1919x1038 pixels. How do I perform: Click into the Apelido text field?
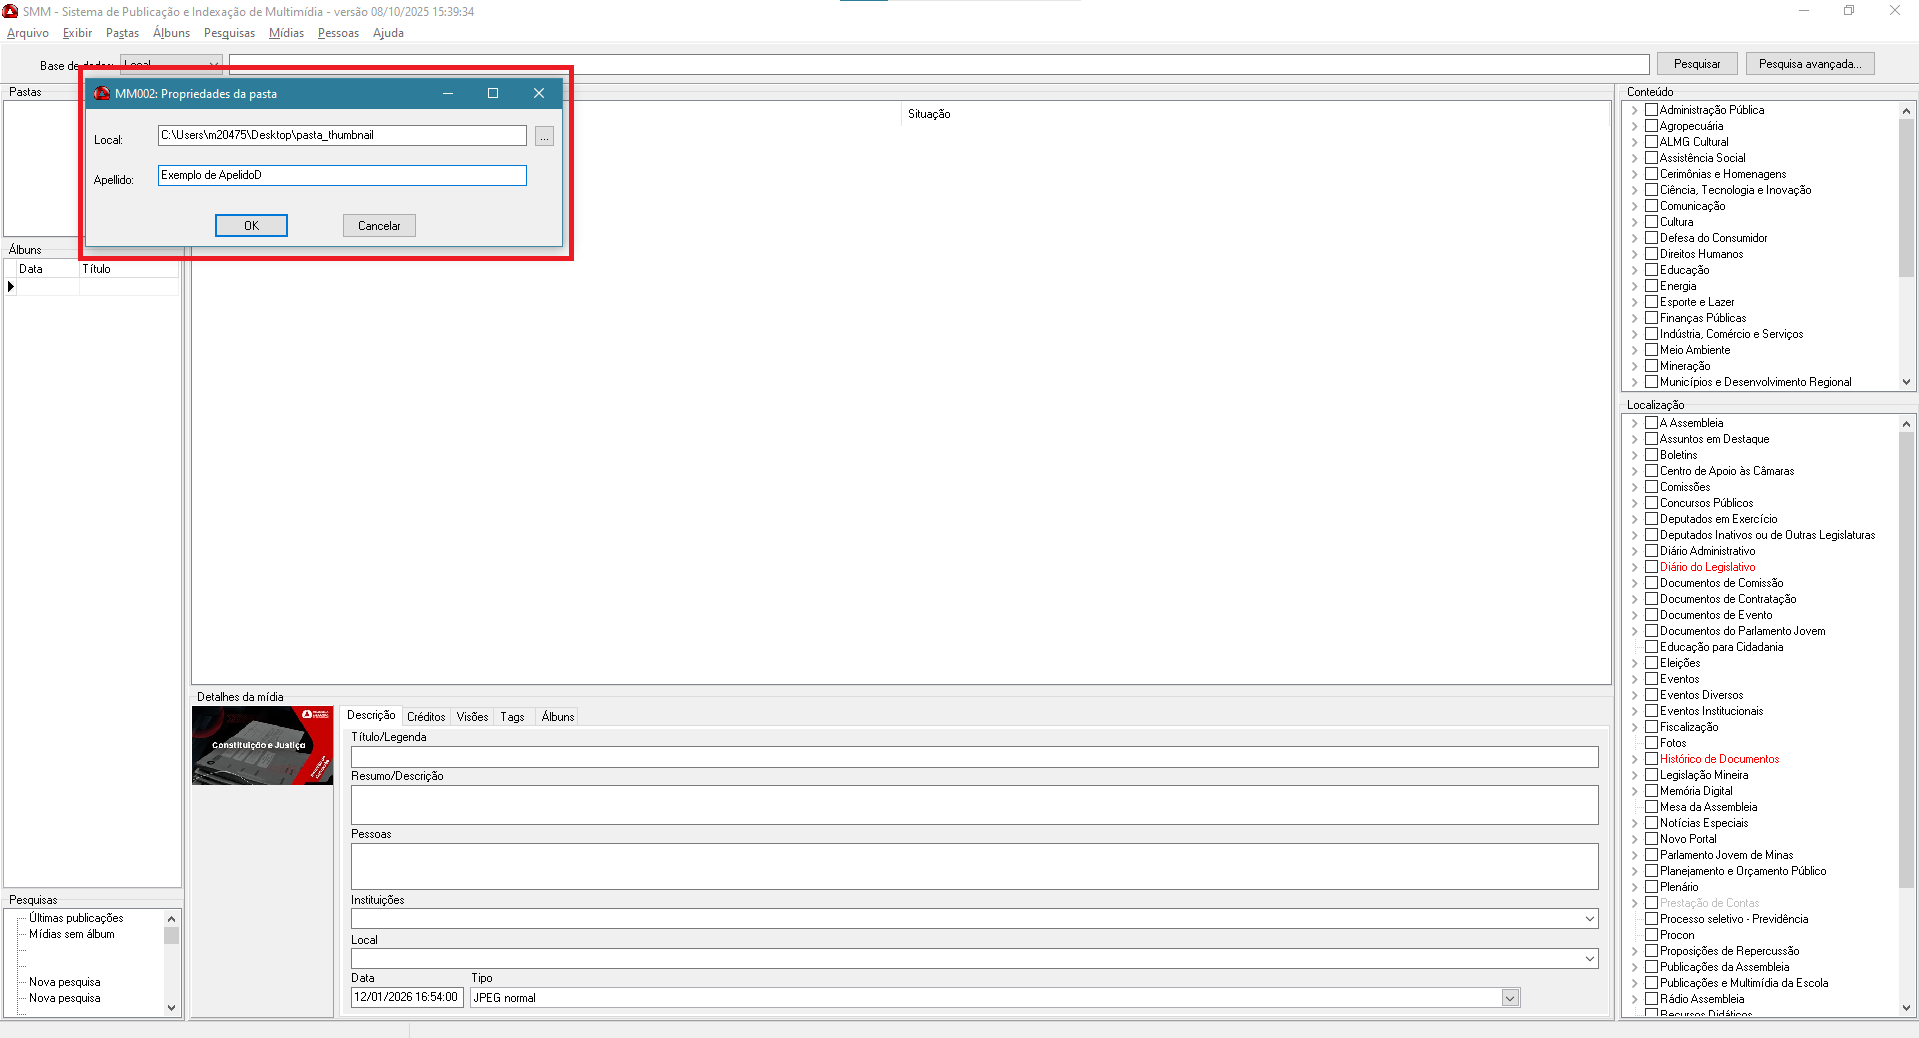pyautogui.click(x=342, y=176)
